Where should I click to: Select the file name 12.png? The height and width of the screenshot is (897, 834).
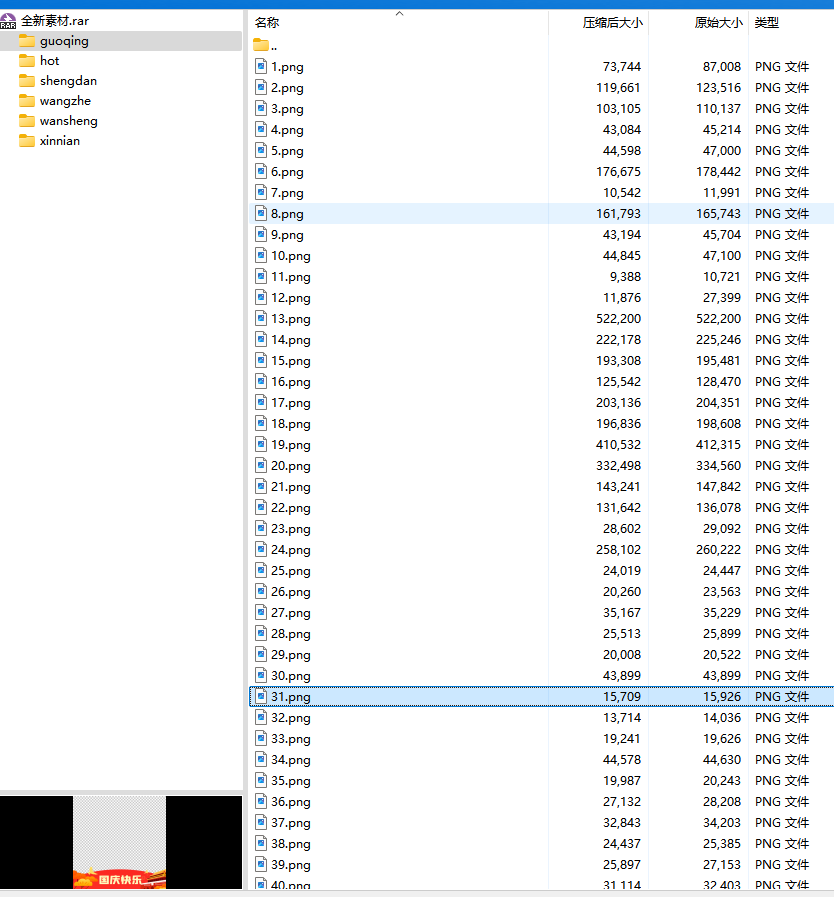(x=291, y=298)
